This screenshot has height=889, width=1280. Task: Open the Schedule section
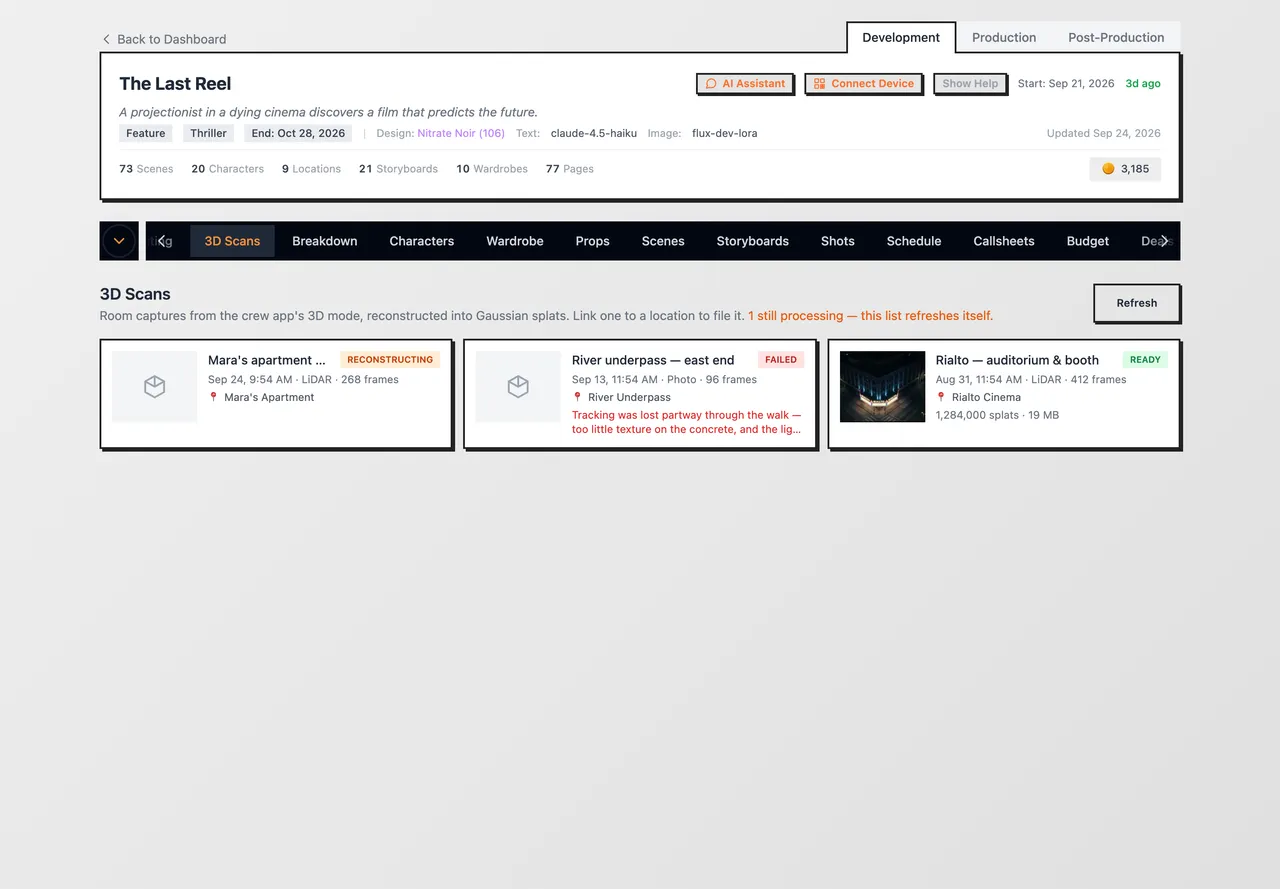pyautogui.click(x=914, y=241)
